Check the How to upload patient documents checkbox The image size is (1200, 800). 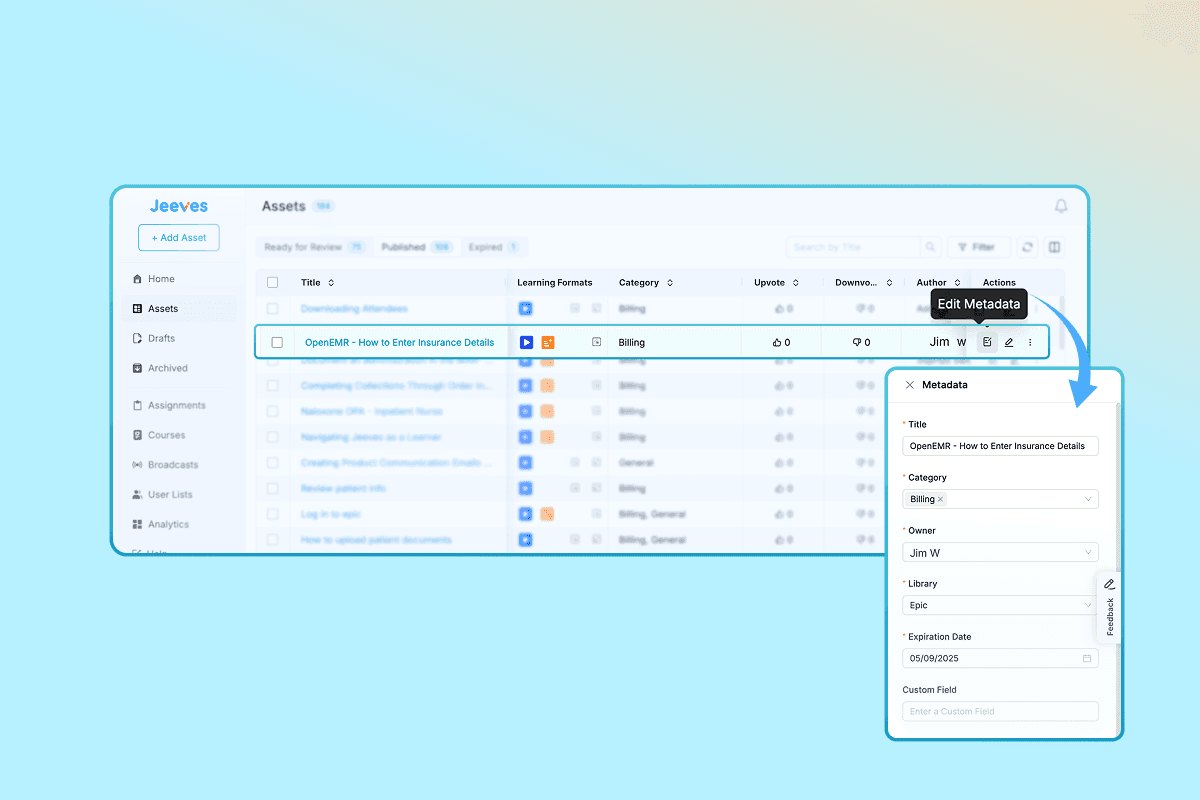point(272,540)
